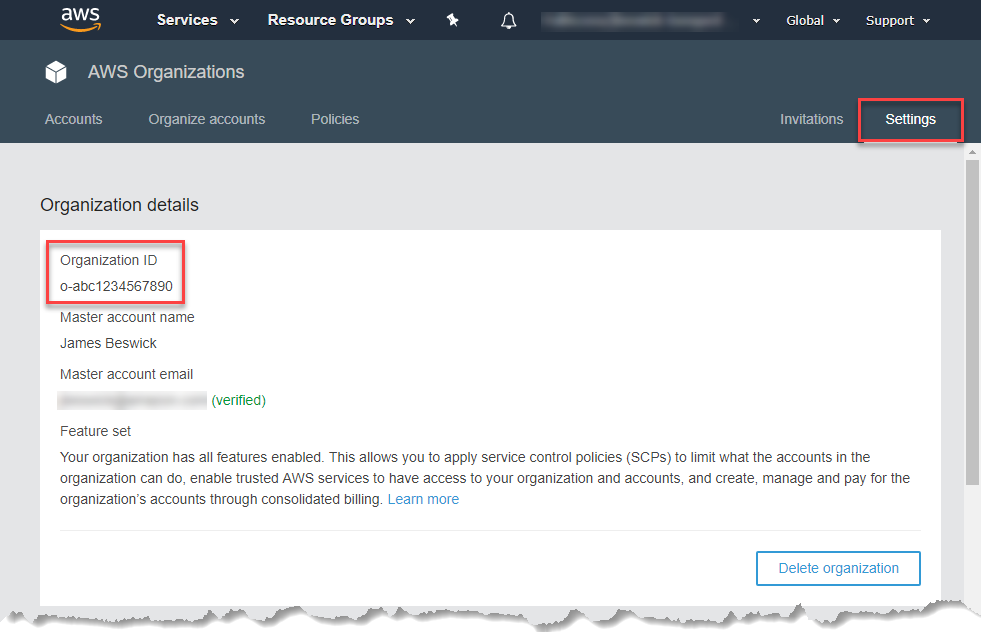Viewport: 981px width, 632px height.
Task: Click the scrollbar up arrow
Action: coord(972,151)
